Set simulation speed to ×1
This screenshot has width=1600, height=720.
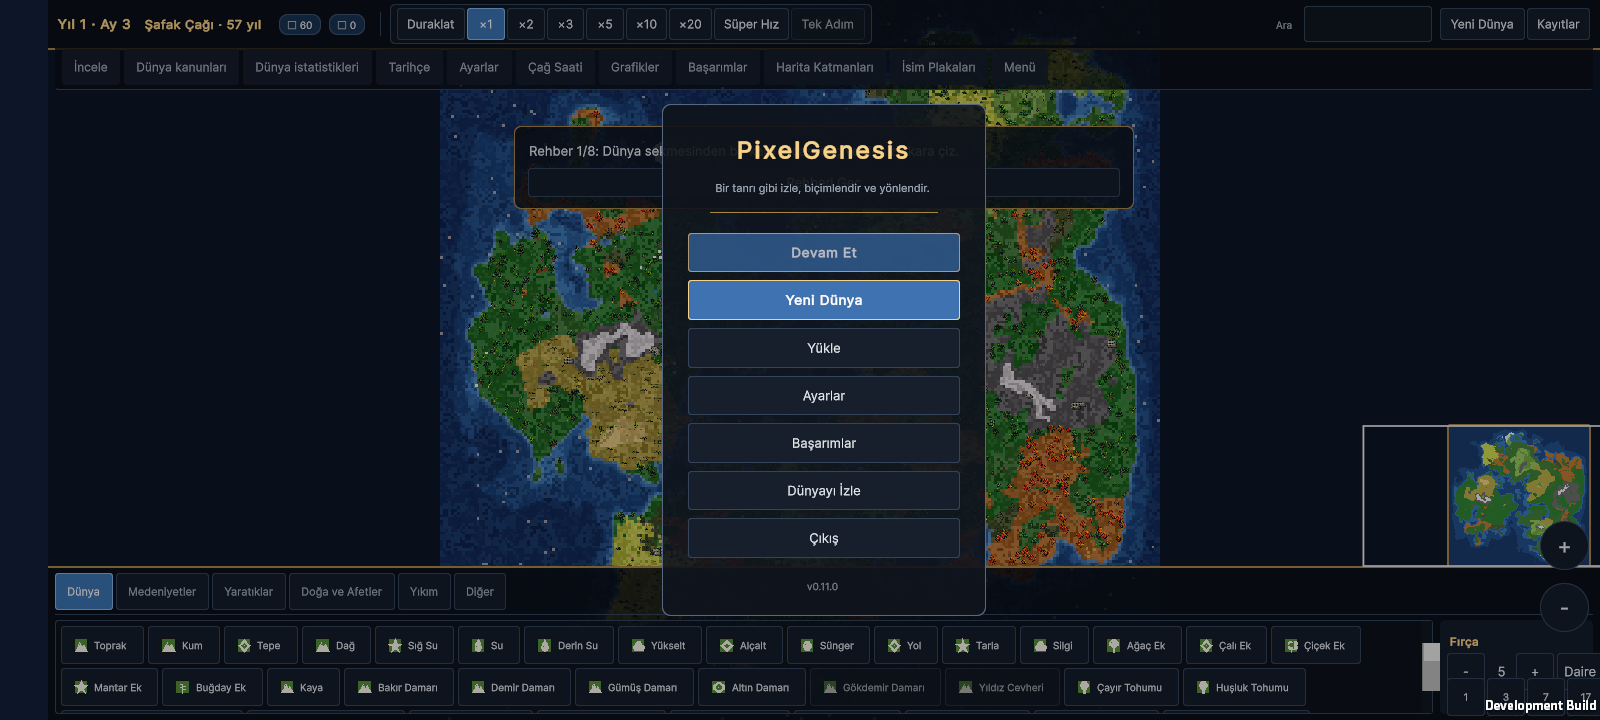point(486,24)
